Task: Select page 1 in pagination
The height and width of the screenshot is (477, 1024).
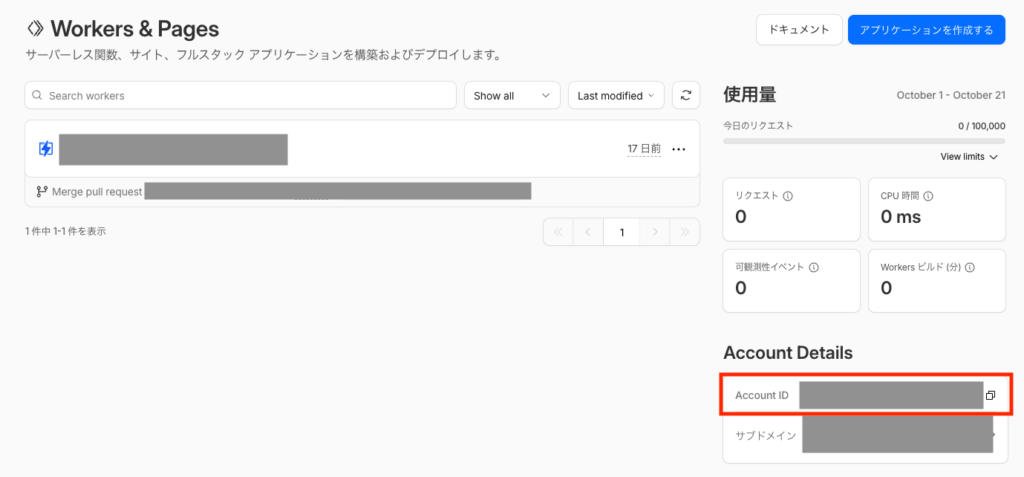Action: coord(621,232)
